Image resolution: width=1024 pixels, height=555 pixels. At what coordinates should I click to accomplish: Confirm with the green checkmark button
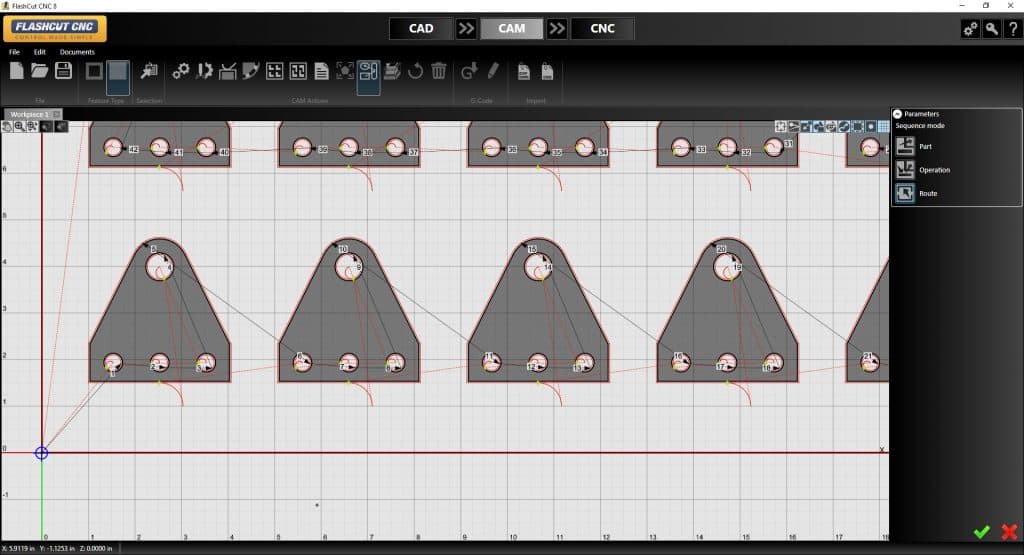[982, 532]
